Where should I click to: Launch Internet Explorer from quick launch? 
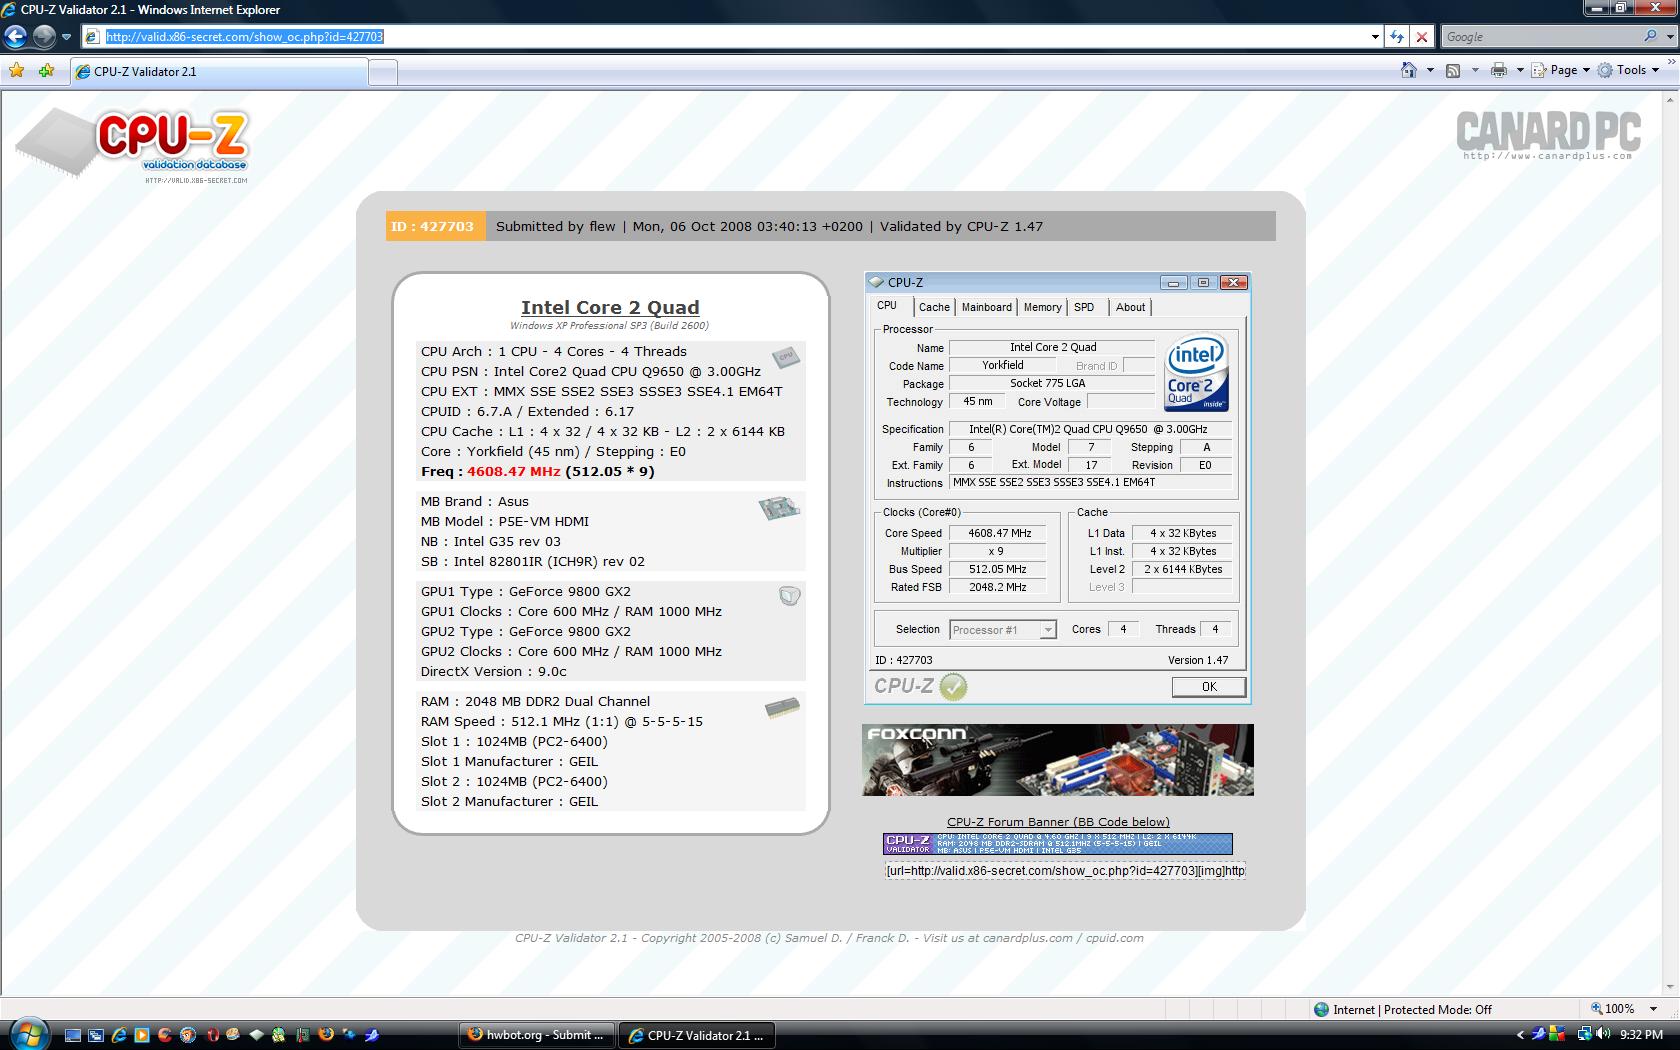tap(119, 1035)
